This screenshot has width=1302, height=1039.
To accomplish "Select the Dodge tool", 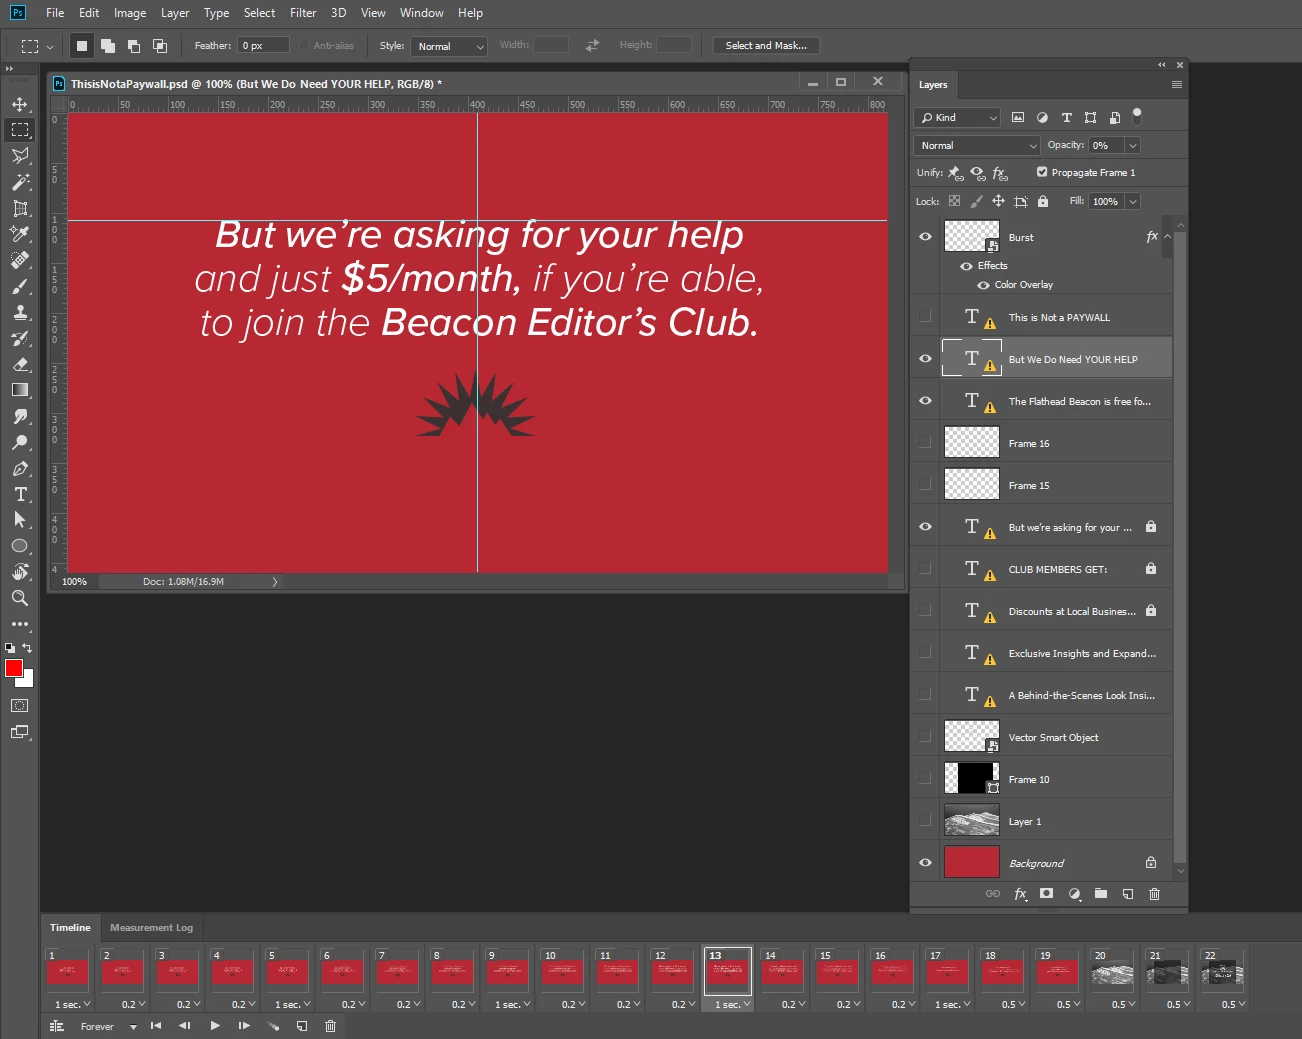I will point(20,442).
